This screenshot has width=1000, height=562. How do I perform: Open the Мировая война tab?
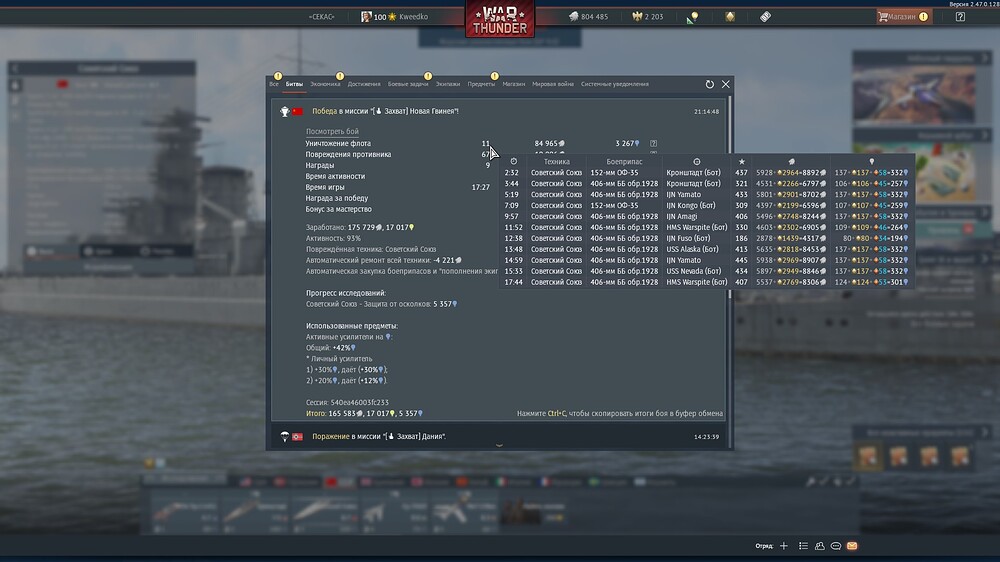pos(553,84)
